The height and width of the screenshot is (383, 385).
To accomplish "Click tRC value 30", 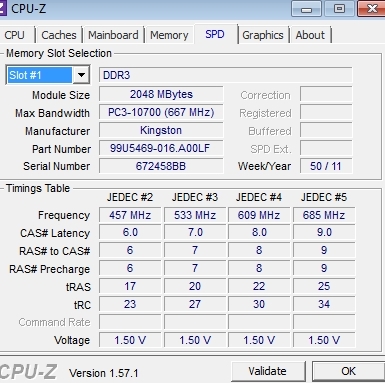I will (x=259, y=304).
